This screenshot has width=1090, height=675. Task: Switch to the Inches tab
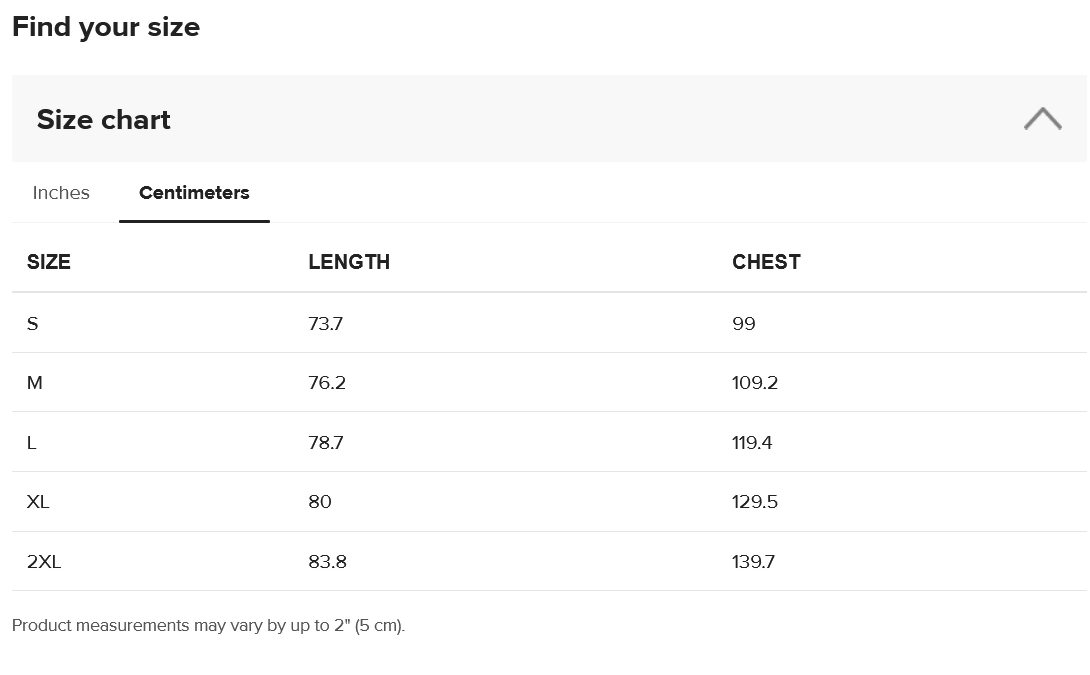61,193
